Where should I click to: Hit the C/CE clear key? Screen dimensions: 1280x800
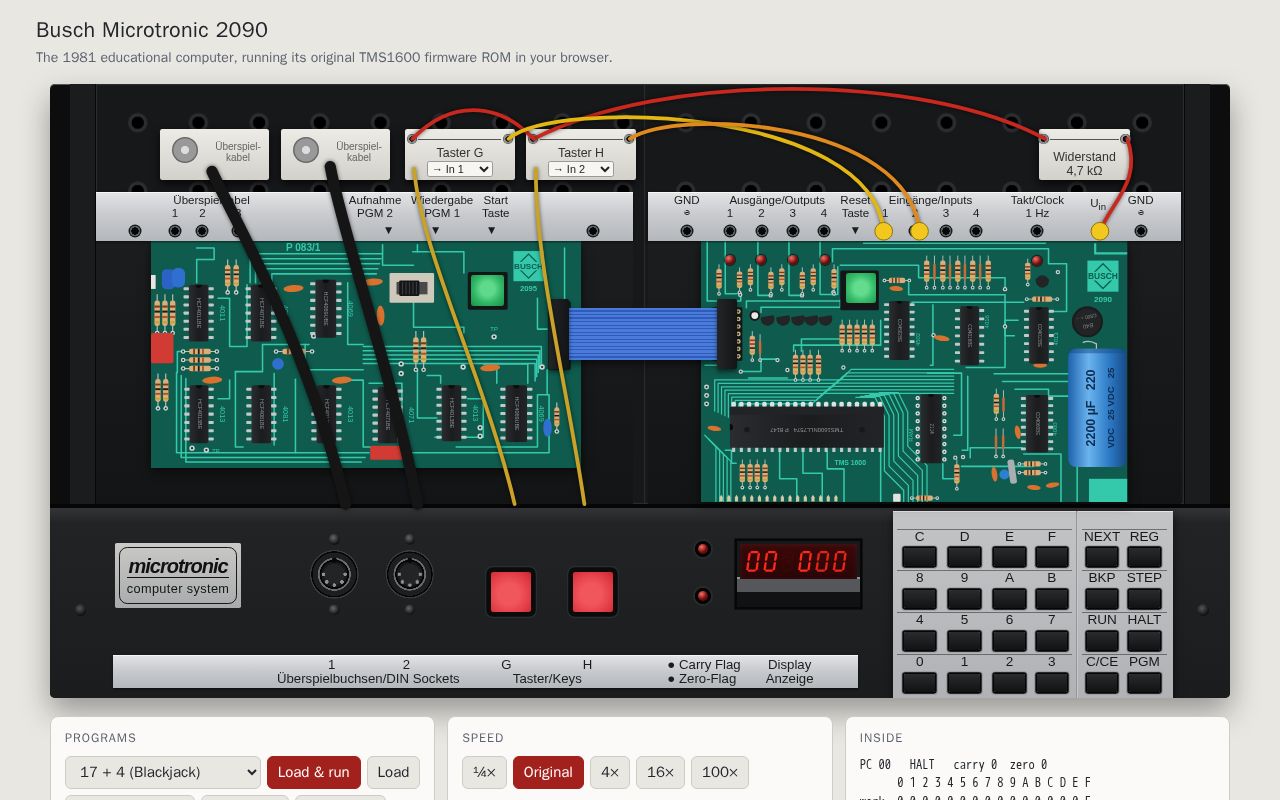(1101, 682)
